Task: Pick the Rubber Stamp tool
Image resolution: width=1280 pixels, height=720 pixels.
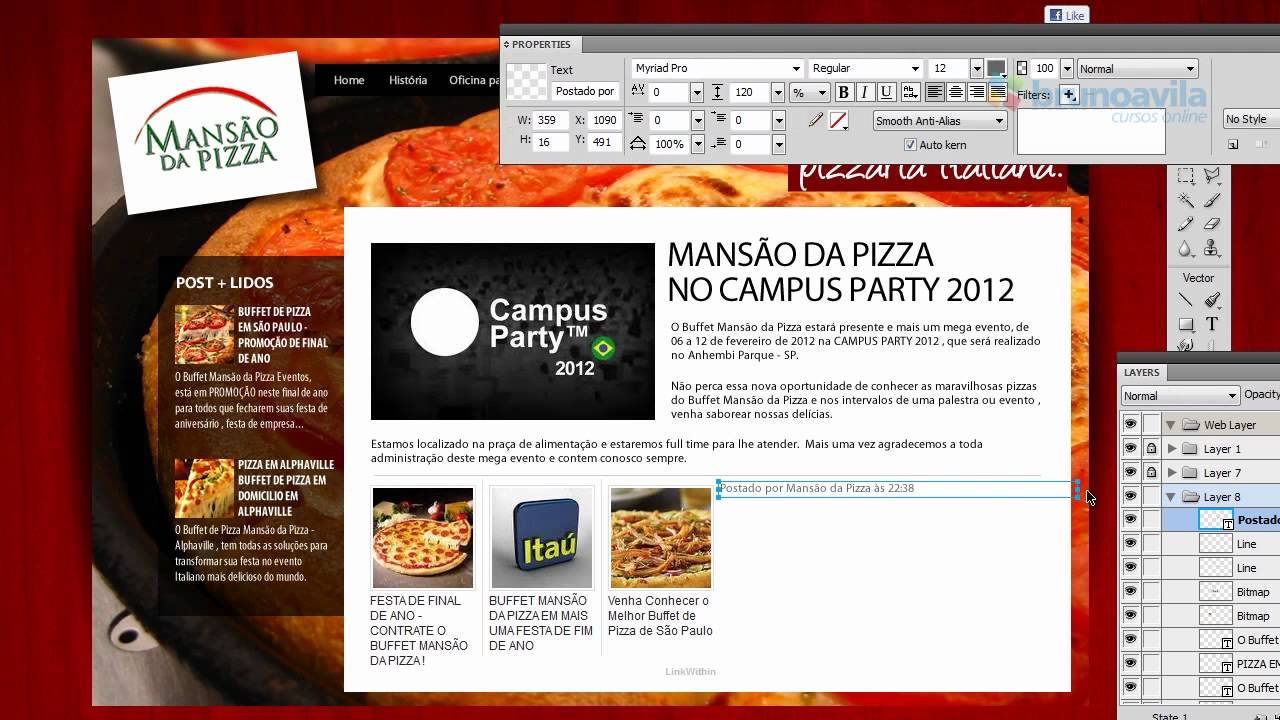Action: pos(1212,248)
